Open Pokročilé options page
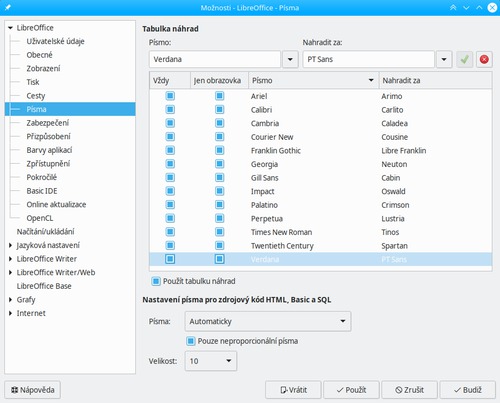Image resolution: width=500 pixels, height=403 pixels. pyautogui.click(x=42, y=177)
